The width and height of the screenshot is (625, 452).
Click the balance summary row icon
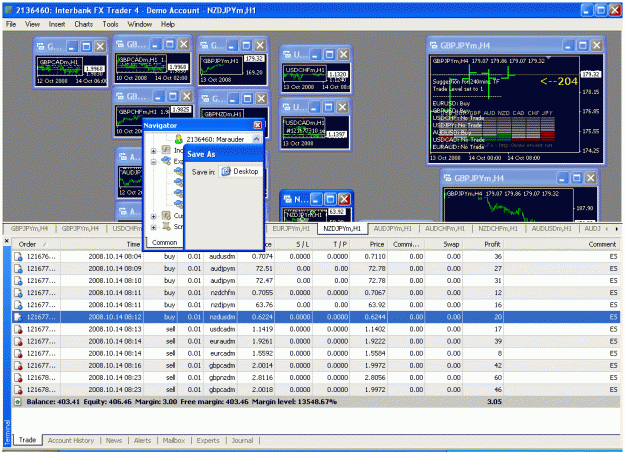coord(18,402)
